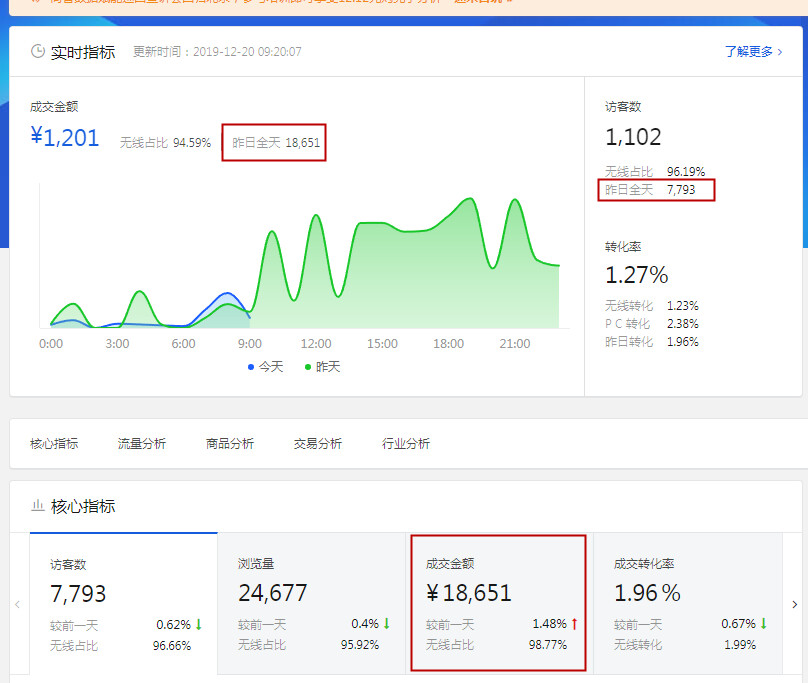Click the green down arrow in 访客数 card

pyautogui.click(x=198, y=624)
